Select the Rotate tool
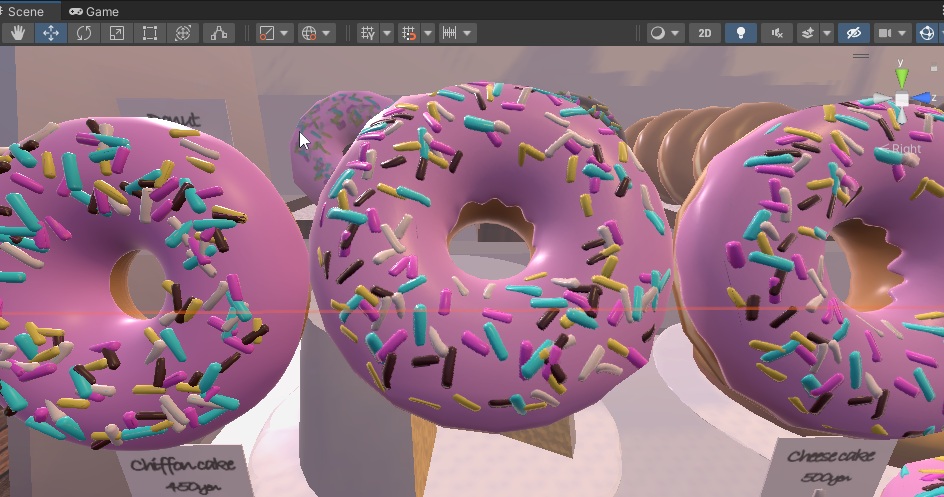 coord(84,33)
